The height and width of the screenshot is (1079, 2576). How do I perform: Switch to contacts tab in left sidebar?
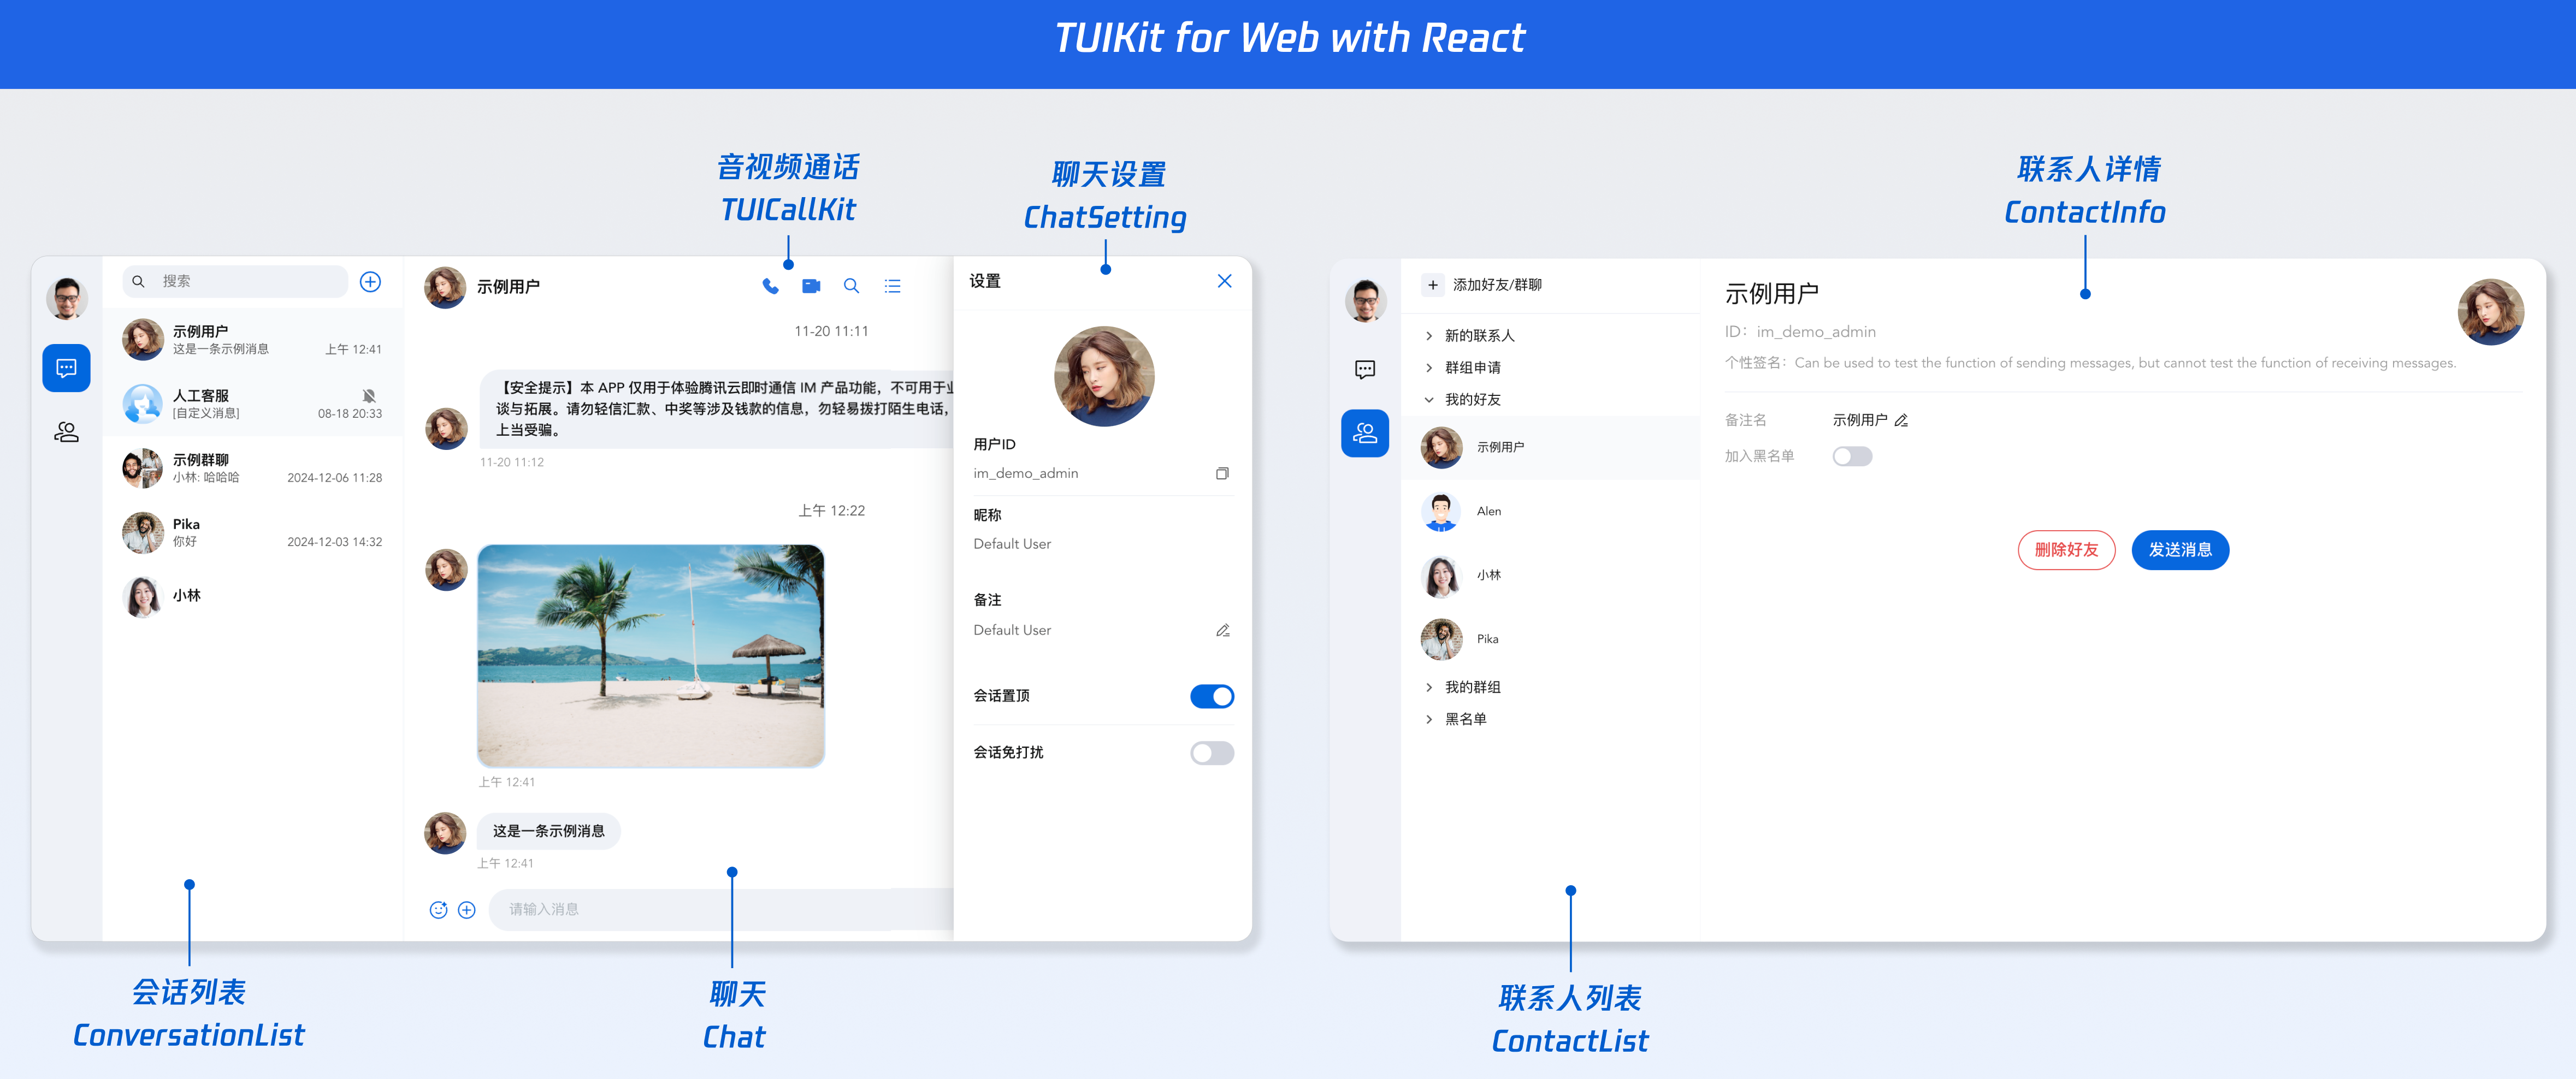point(66,432)
